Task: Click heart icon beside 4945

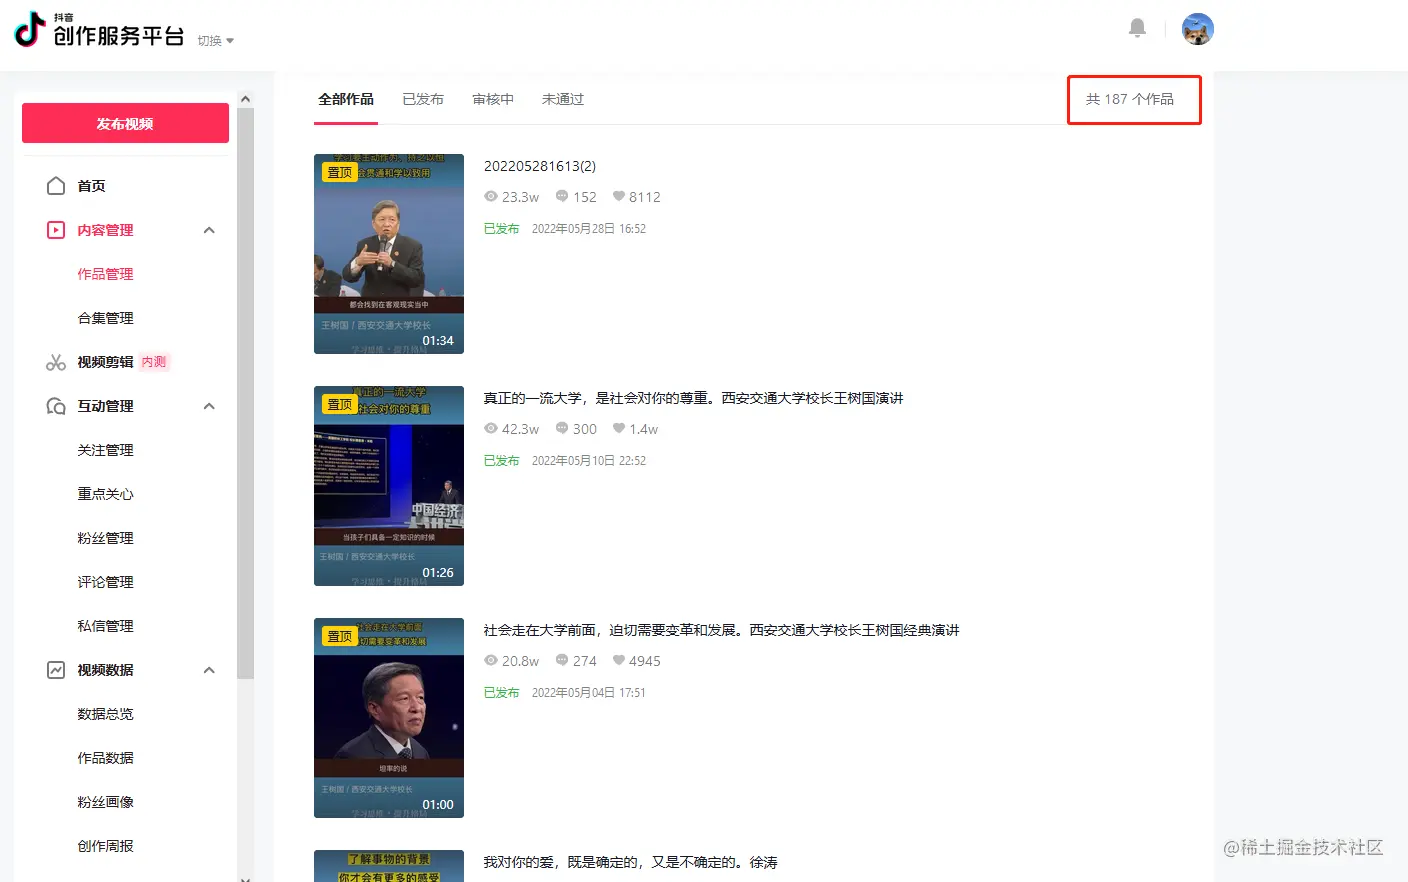Action: click(619, 661)
